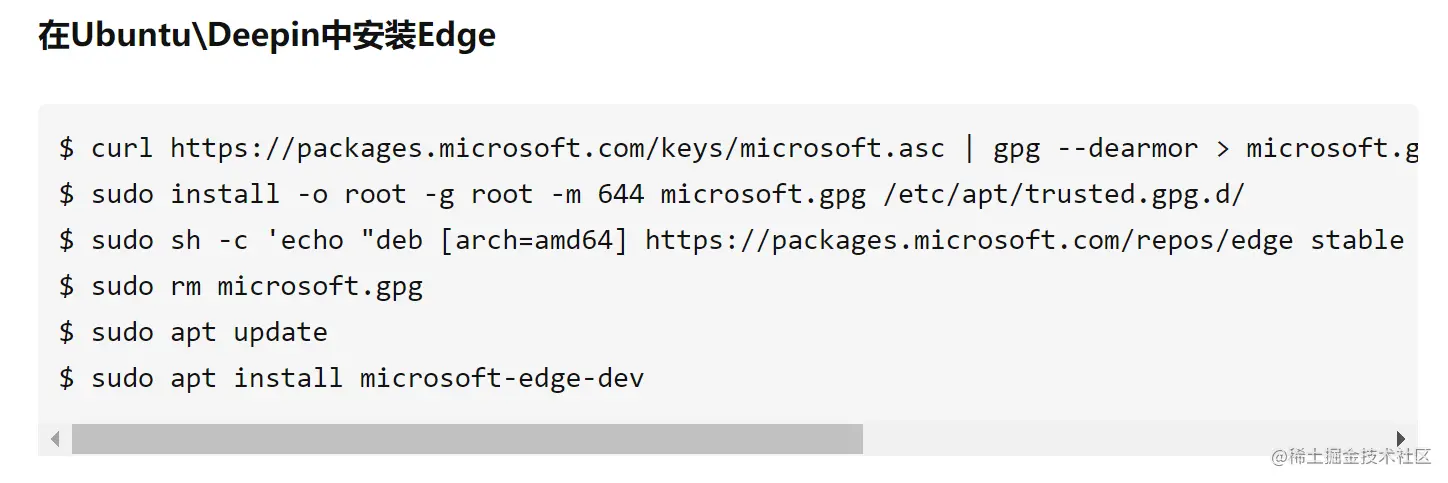Click the microsoft-edge-dev package name
The image size is (1448, 483).
click(x=501, y=379)
